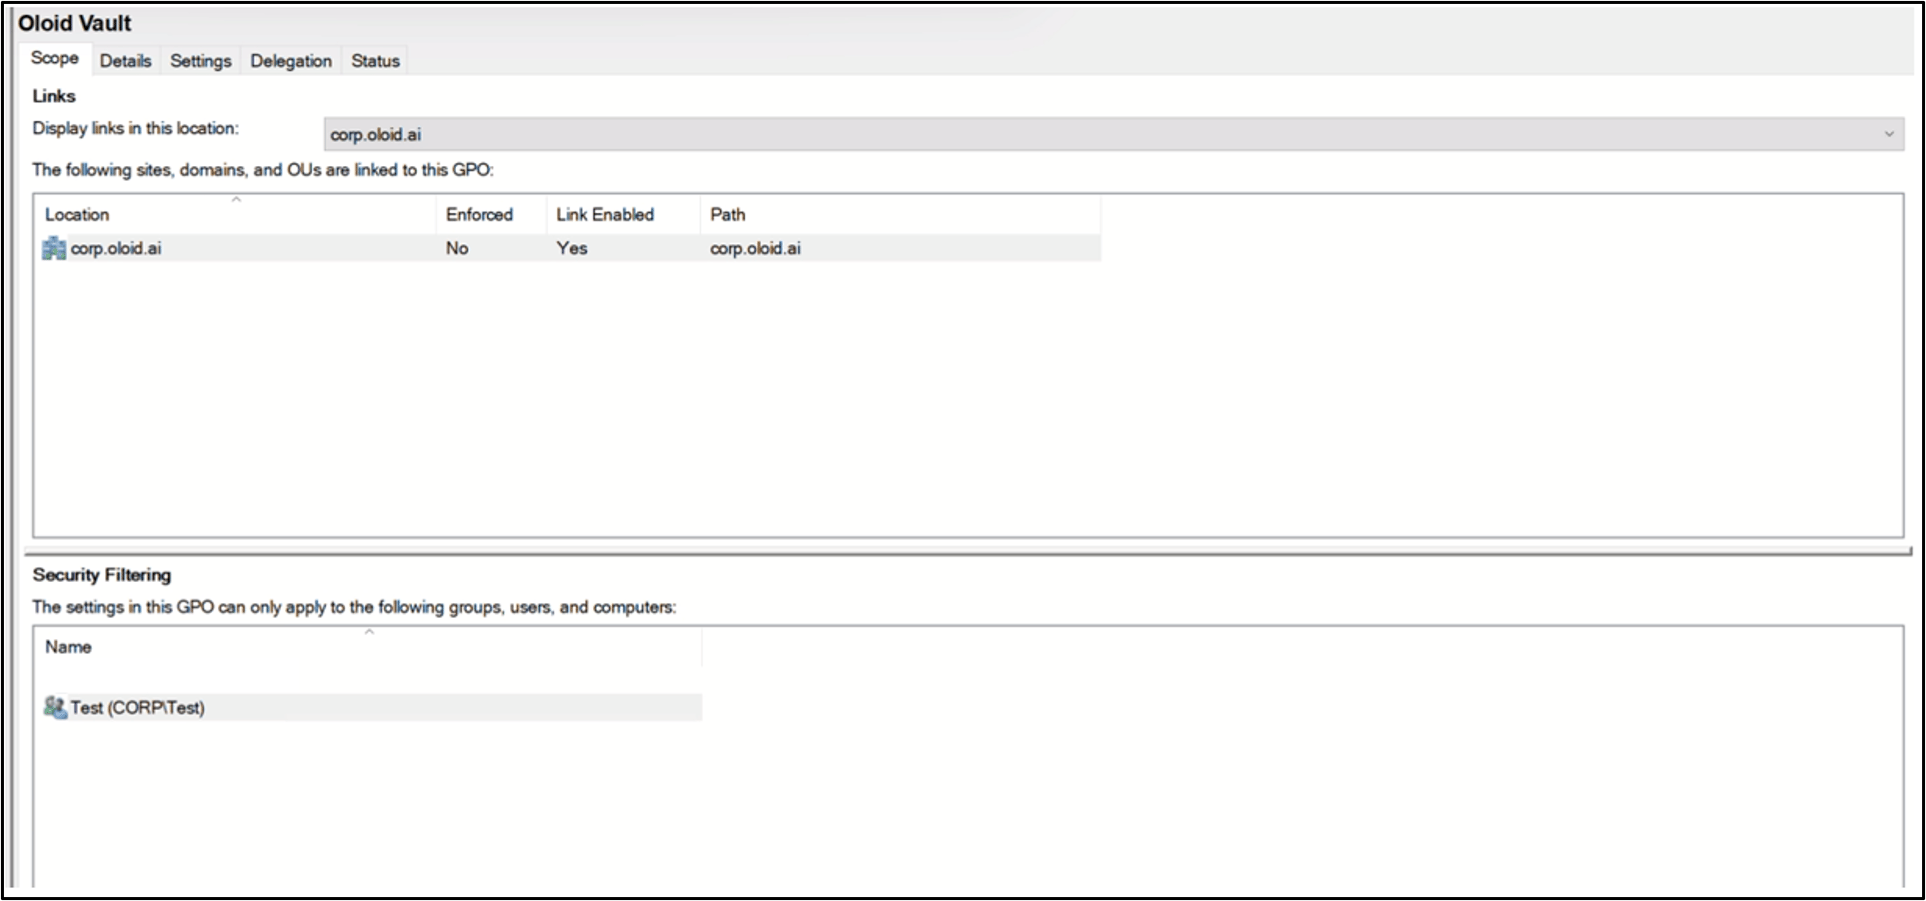Click the group icon beside Test (CORP\Test)
Screen dimensions: 1926x901
tap(55, 707)
